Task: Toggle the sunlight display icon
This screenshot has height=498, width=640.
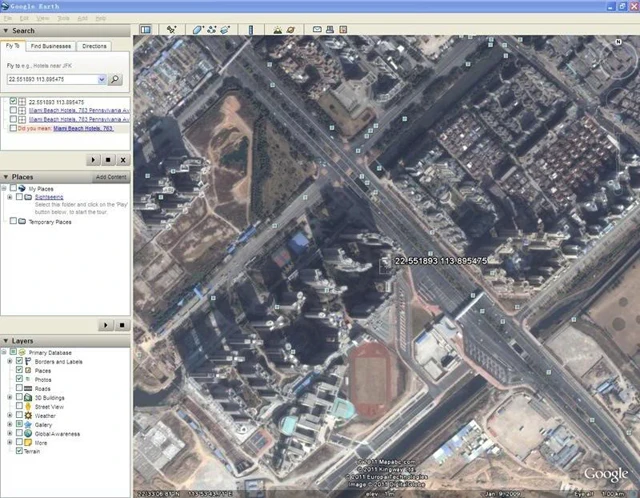Action: coord(277,29)
